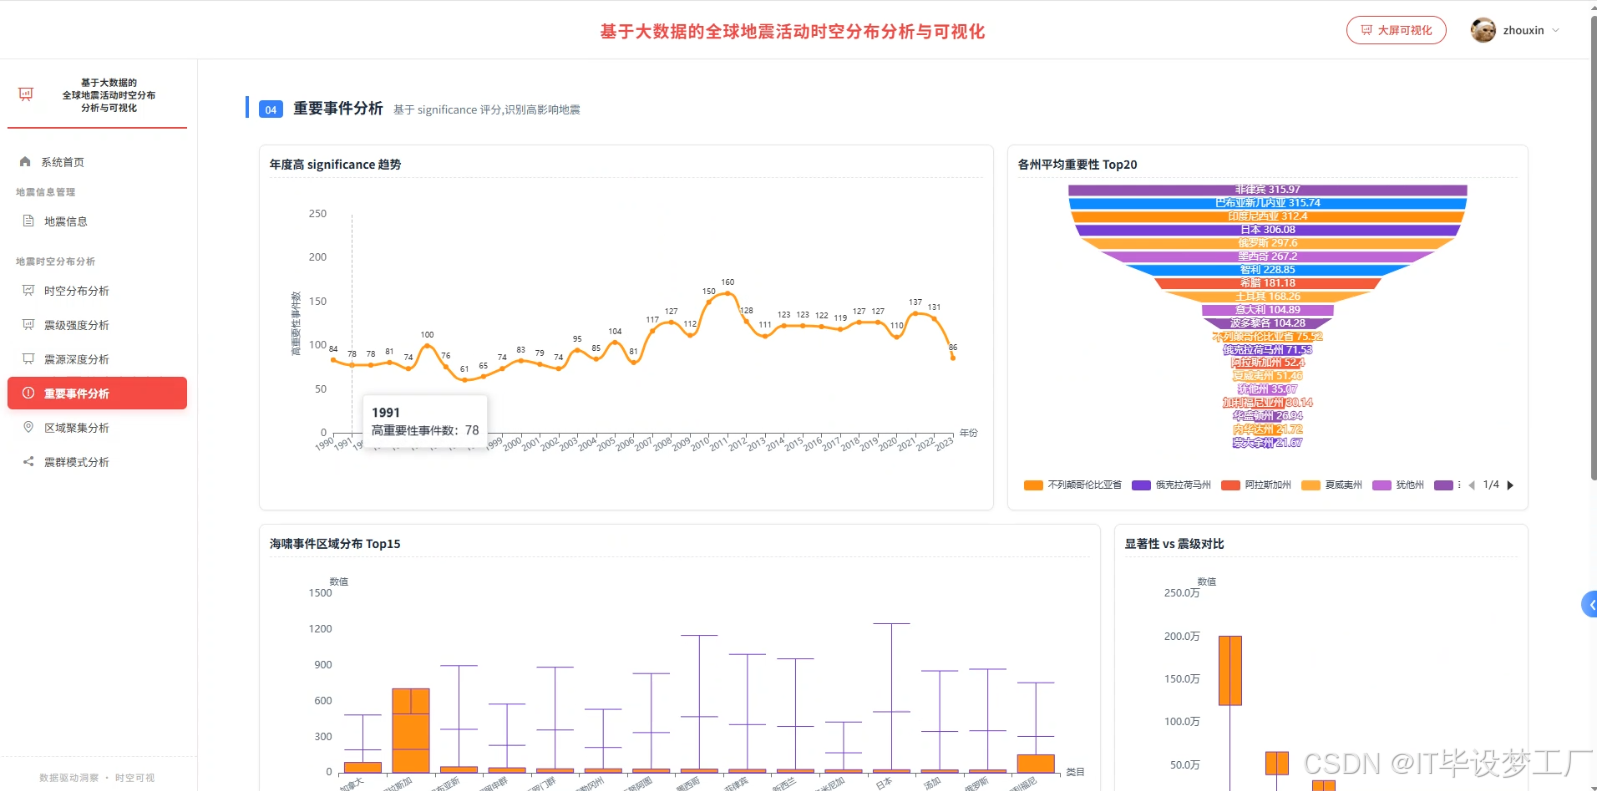The height and width of the screenshot is (791, 1597).
Task: Click the document icon for 地震信息
Action: point(28,221)
